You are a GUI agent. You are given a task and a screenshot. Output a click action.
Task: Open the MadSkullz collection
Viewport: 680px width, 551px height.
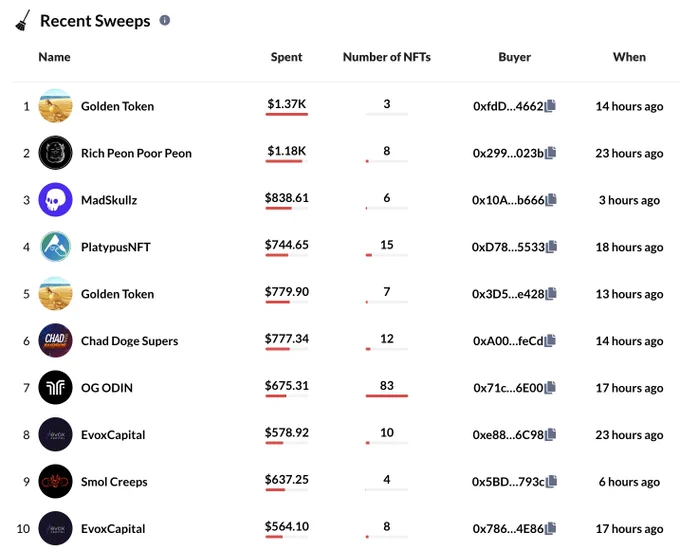(109, 200)
